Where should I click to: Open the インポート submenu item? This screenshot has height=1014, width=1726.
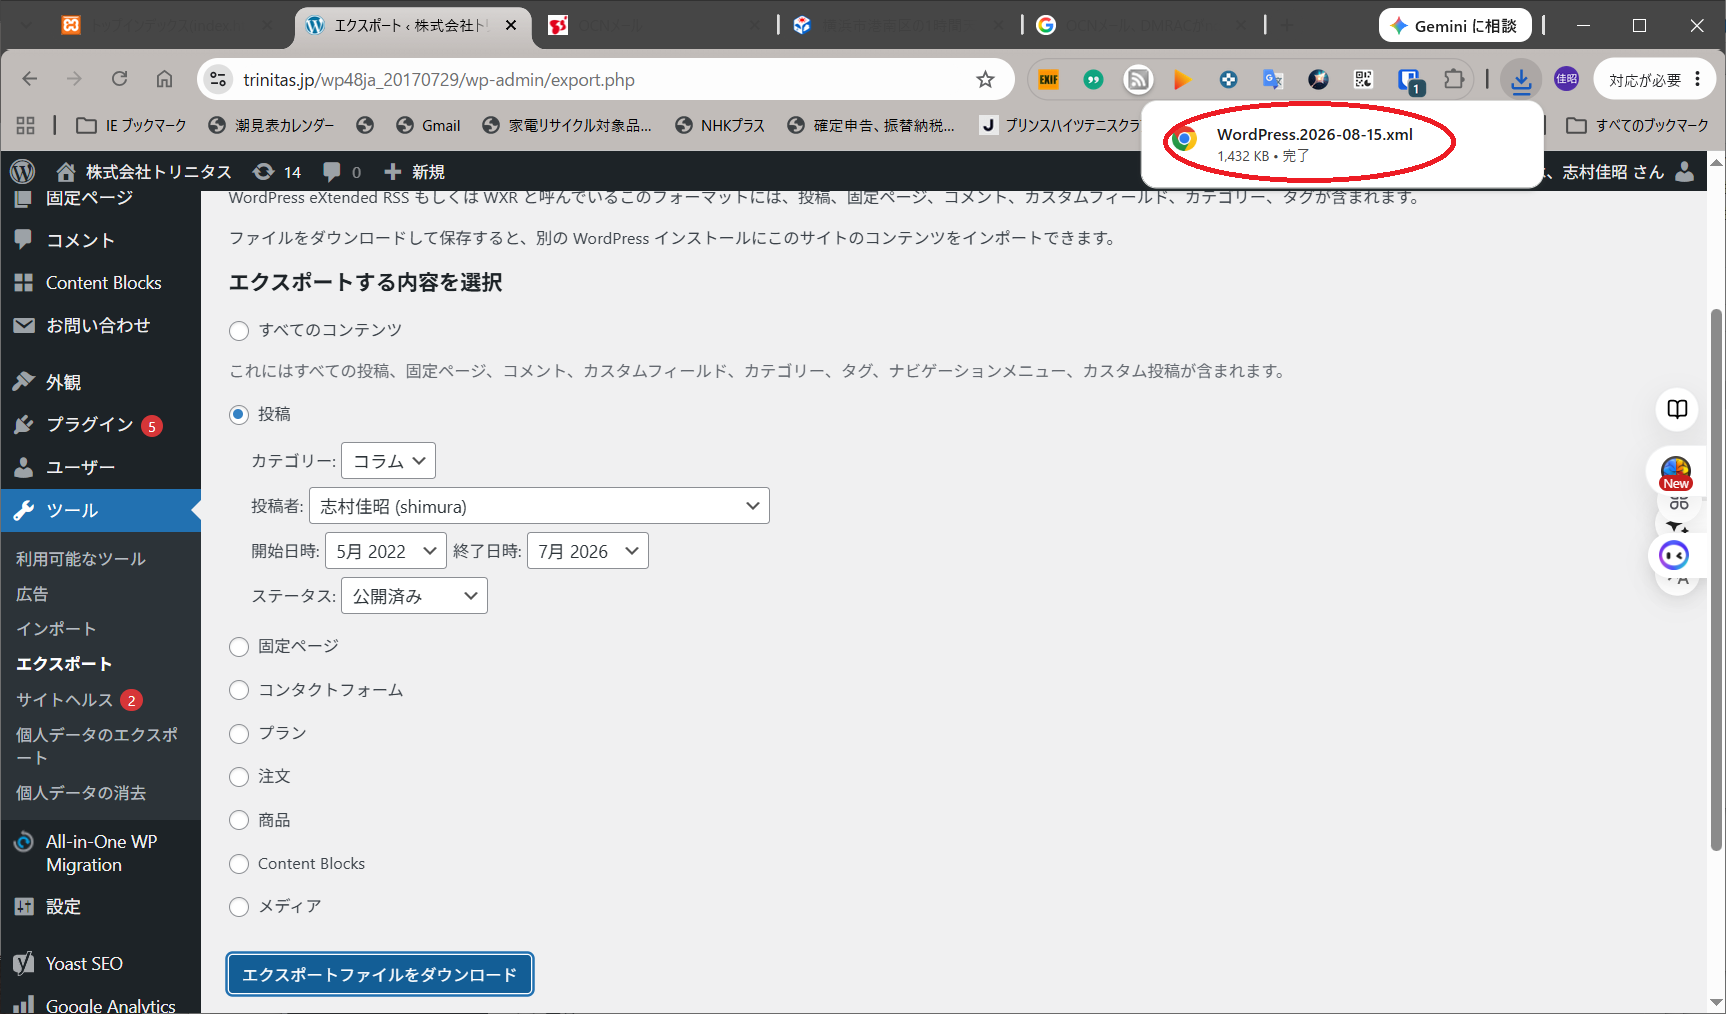click(56, 628)
